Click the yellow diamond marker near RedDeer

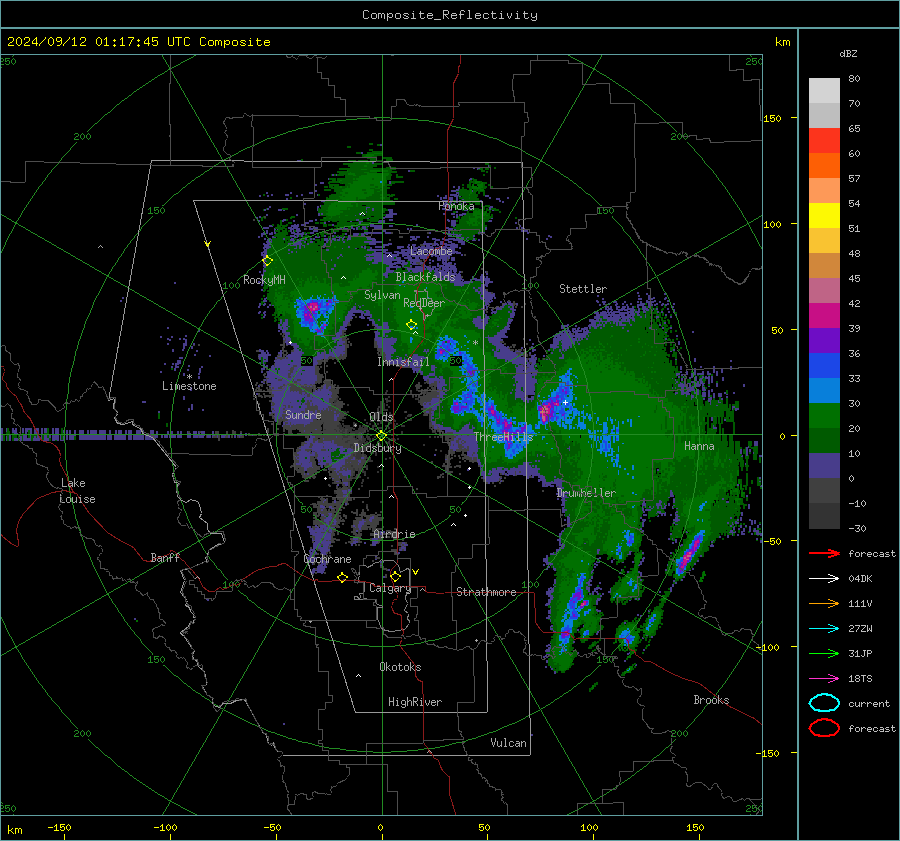pyautogui.click(x=412, y=325)
